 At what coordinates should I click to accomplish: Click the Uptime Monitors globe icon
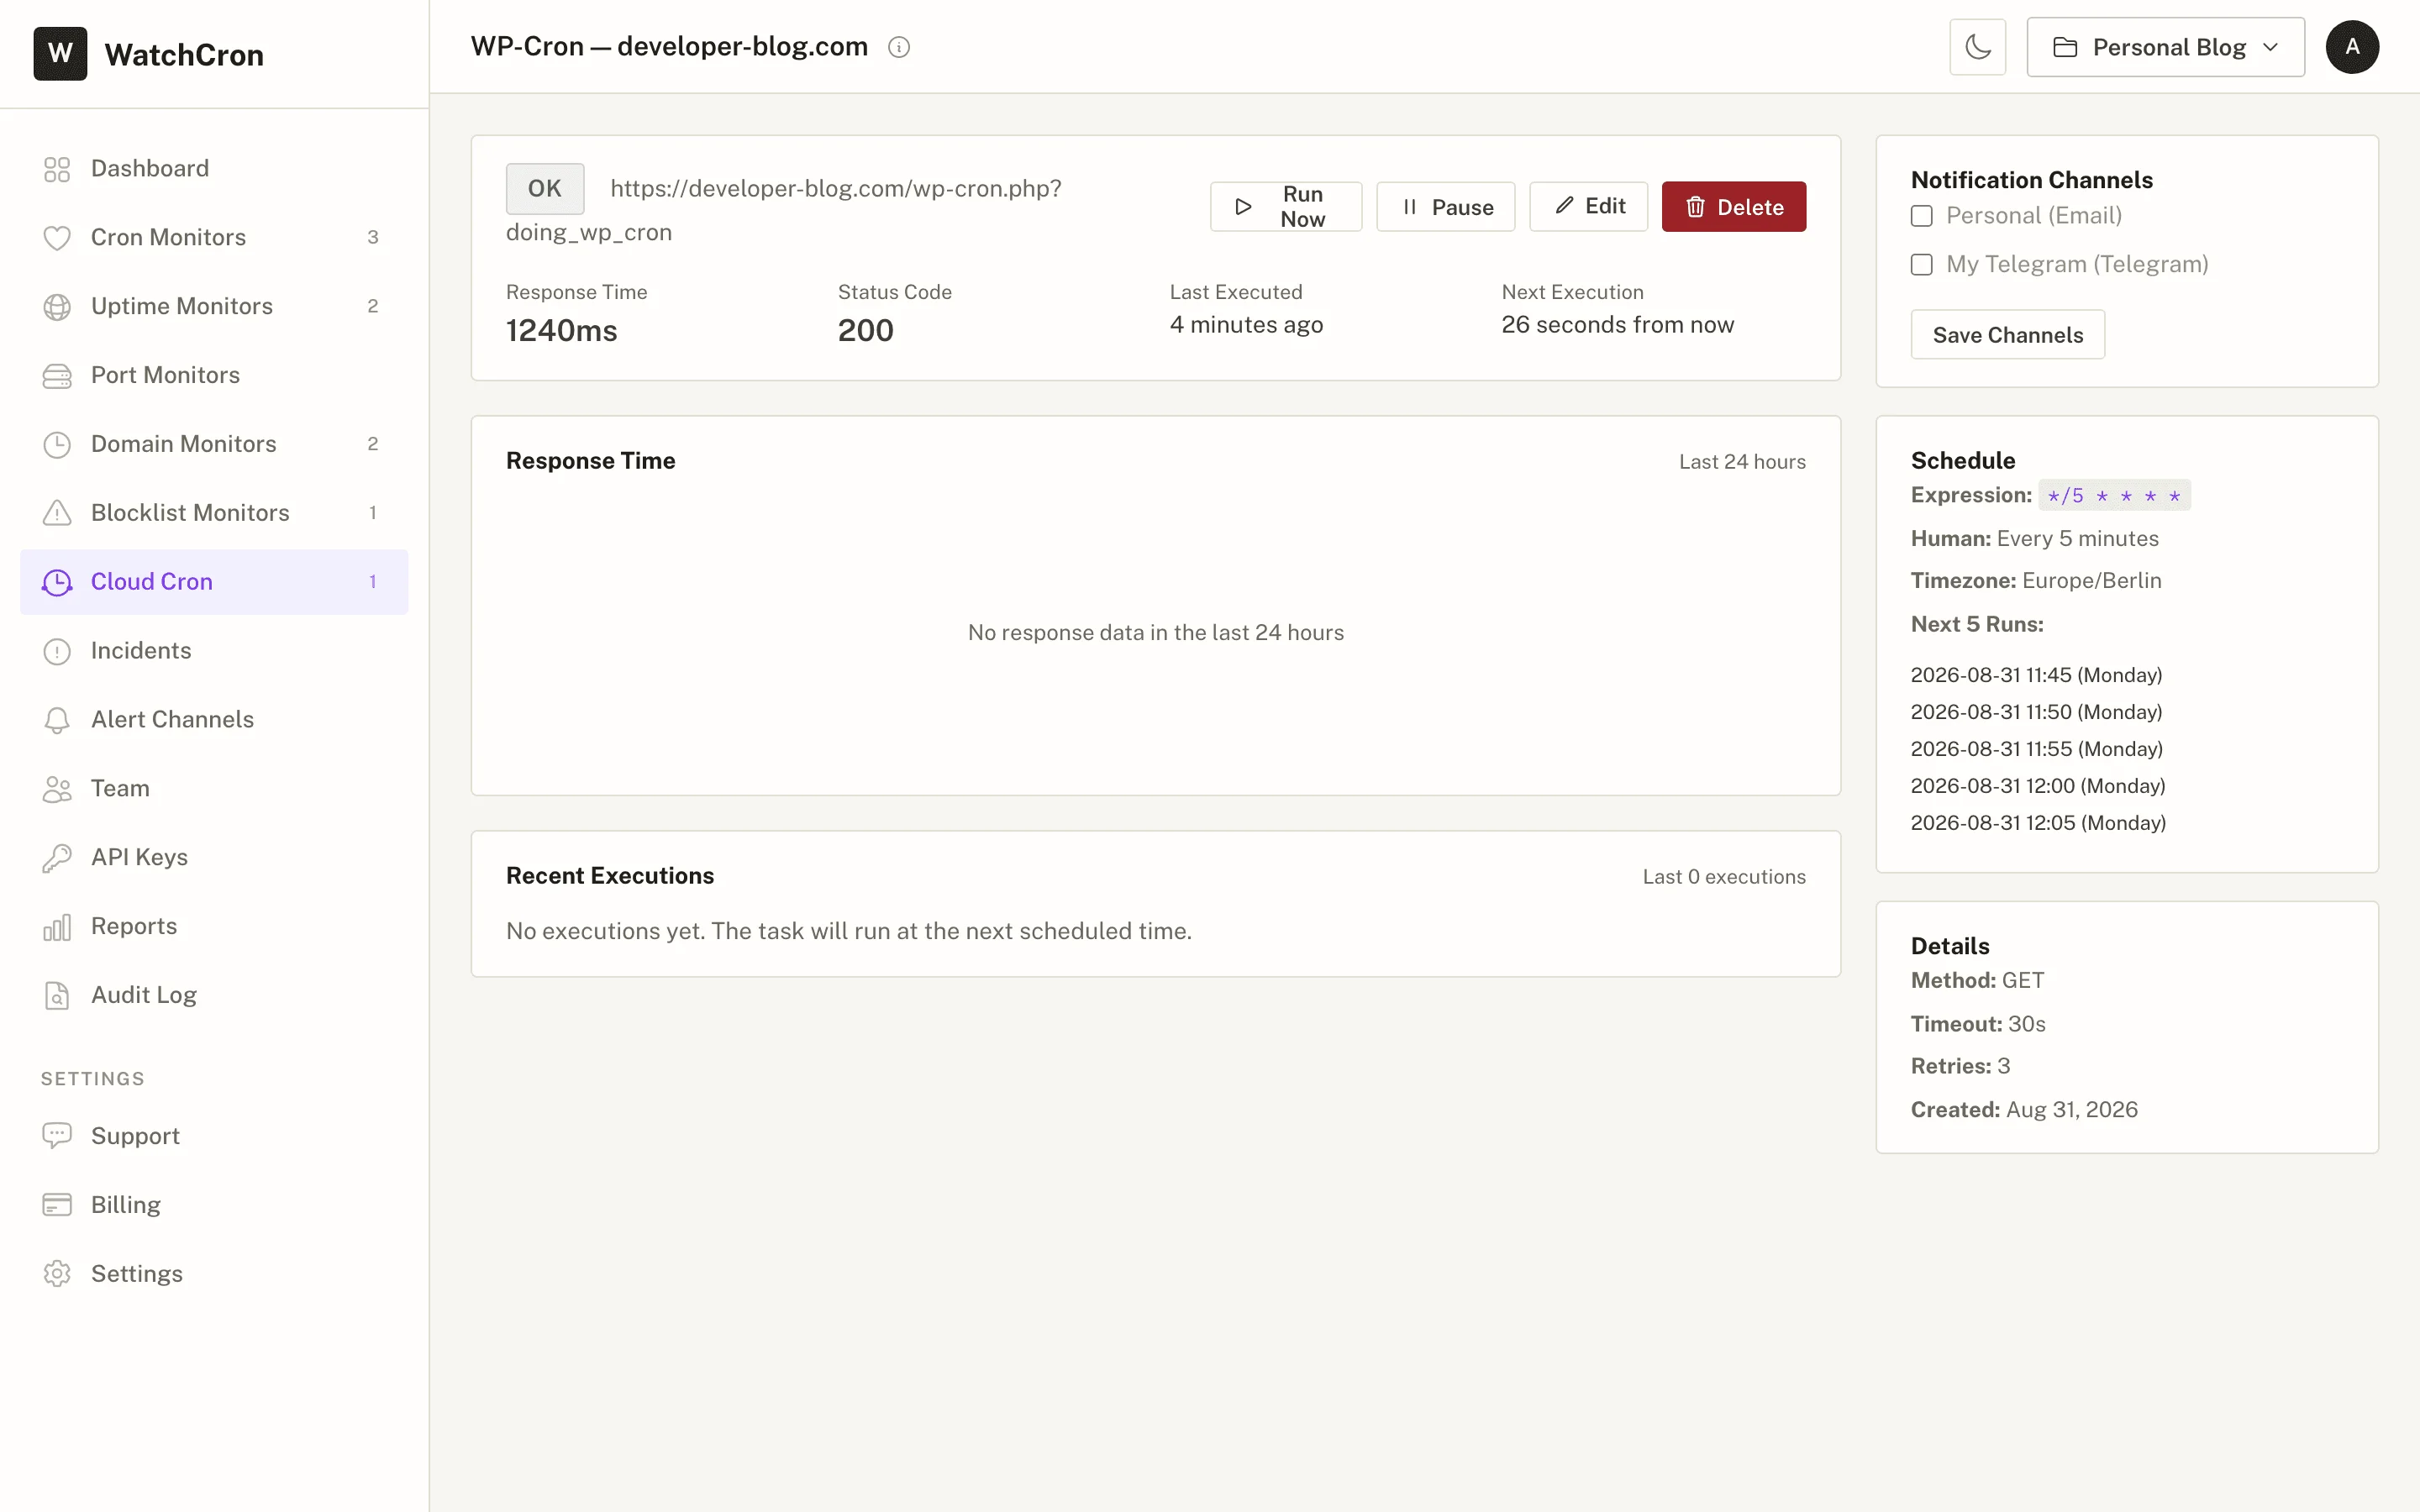coord(57,307)
